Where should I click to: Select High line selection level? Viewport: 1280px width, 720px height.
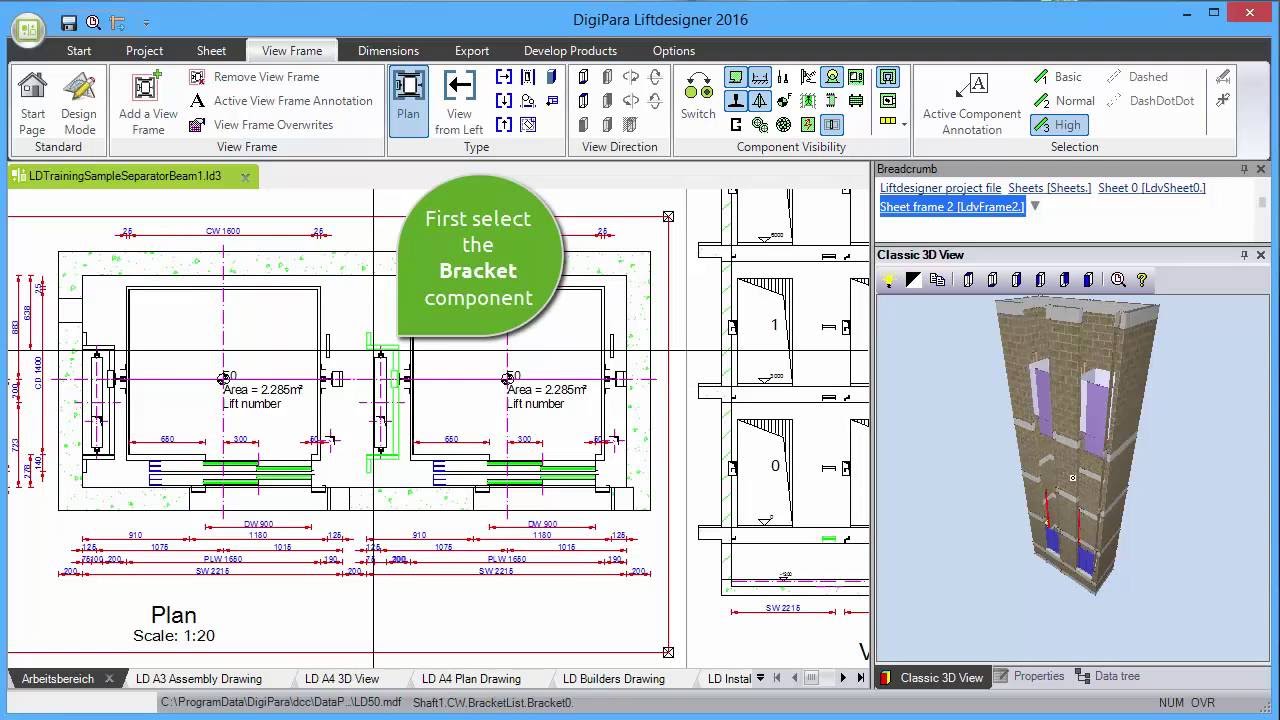1059,125
